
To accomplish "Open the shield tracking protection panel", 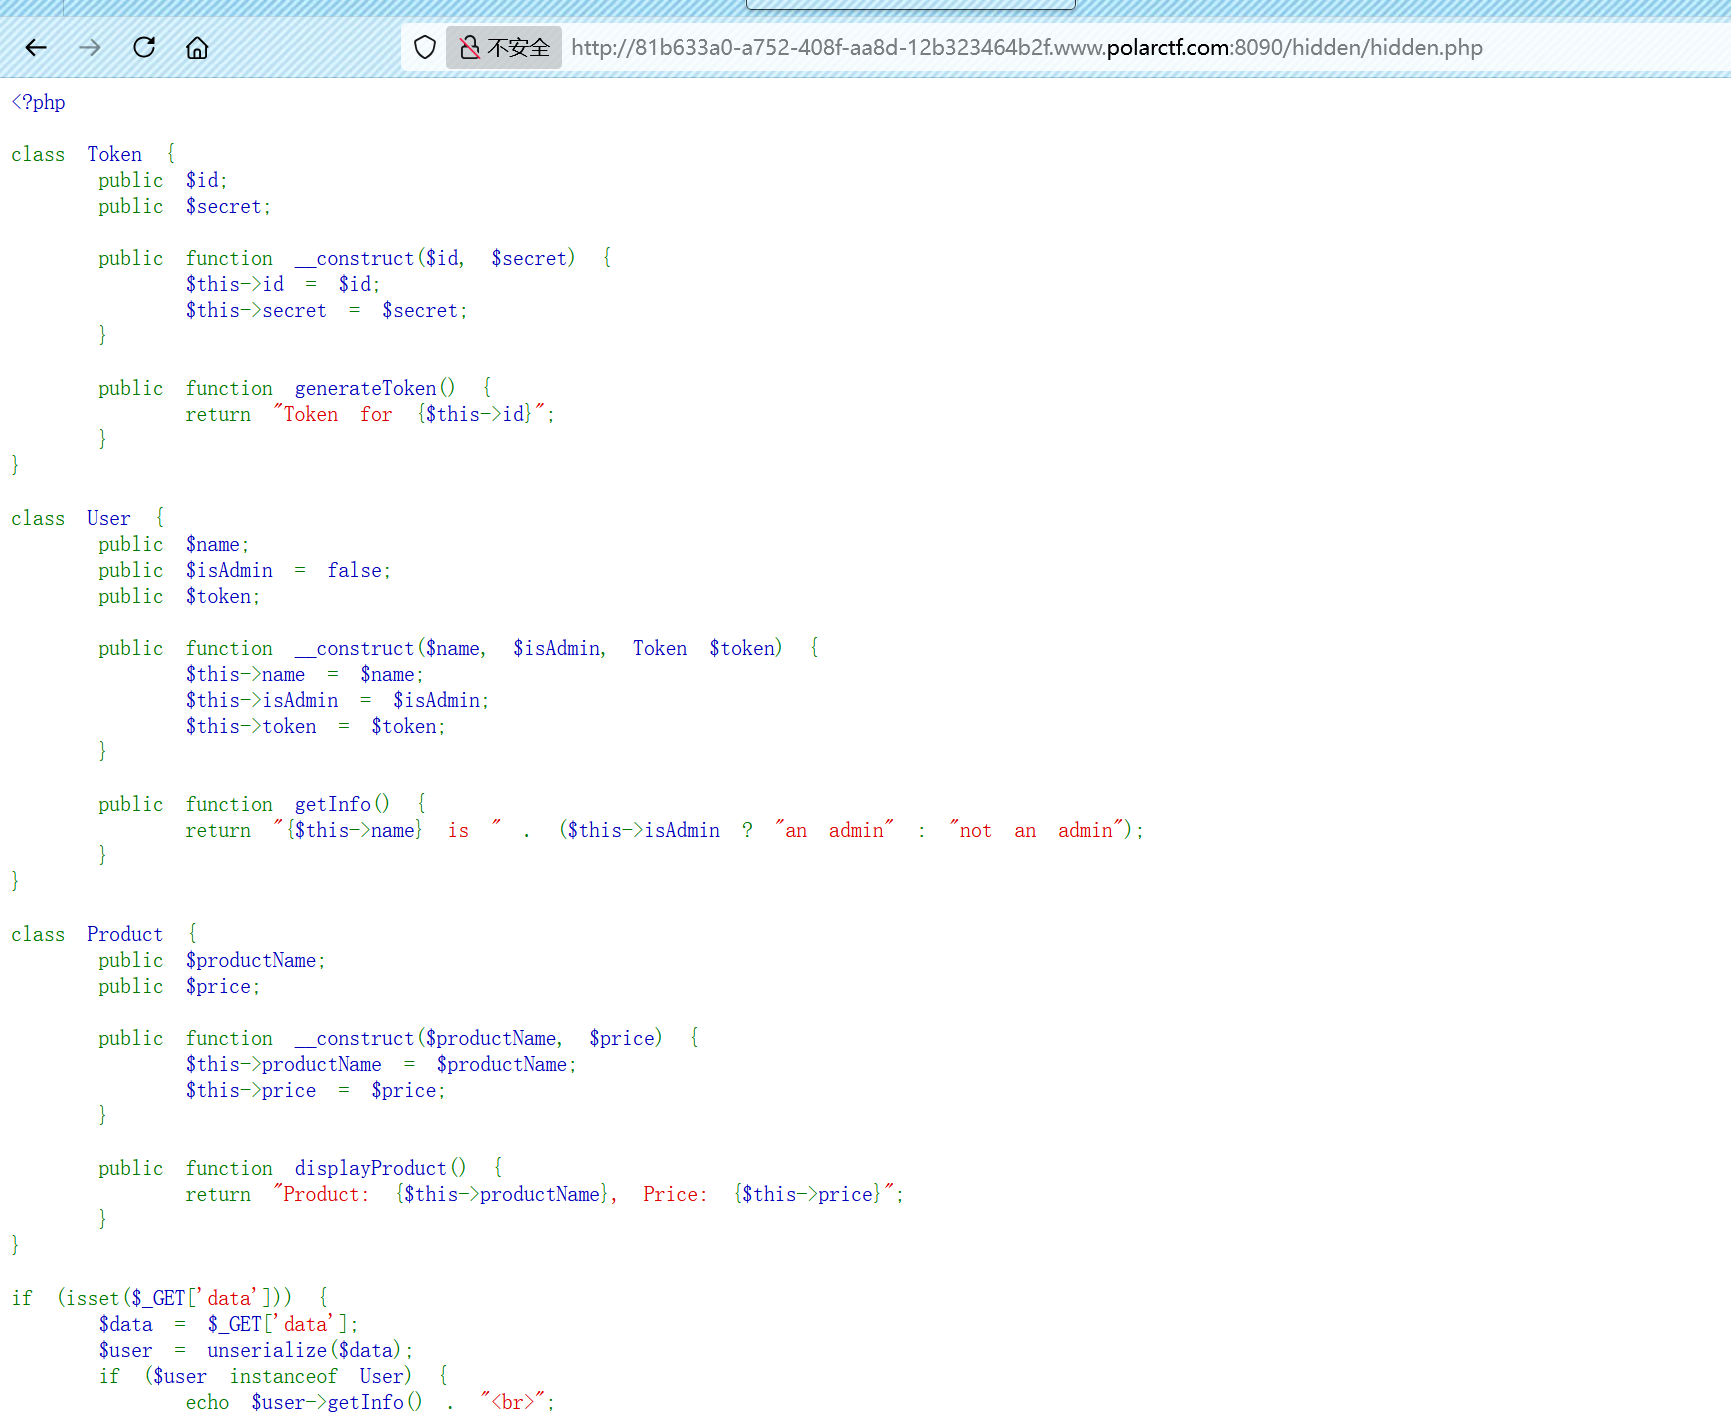I will tap(425, 47).
